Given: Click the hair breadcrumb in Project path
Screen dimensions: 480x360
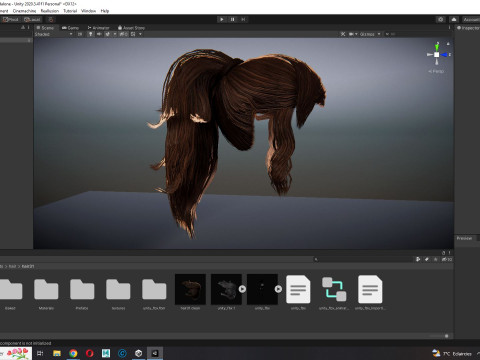Looking at the screenshot, I should point(12,266).
